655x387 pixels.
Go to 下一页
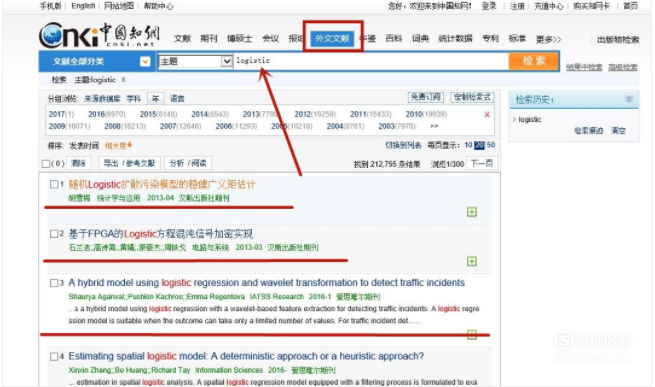[x=482, y=163]
